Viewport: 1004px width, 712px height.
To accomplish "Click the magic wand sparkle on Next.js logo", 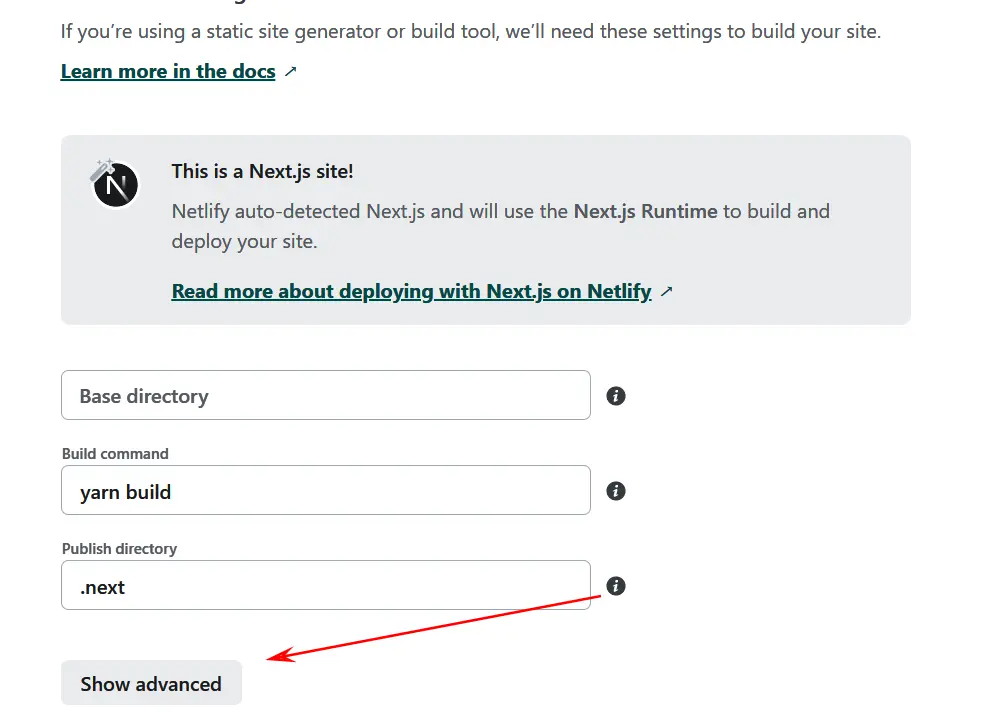I will pos(99,168).
